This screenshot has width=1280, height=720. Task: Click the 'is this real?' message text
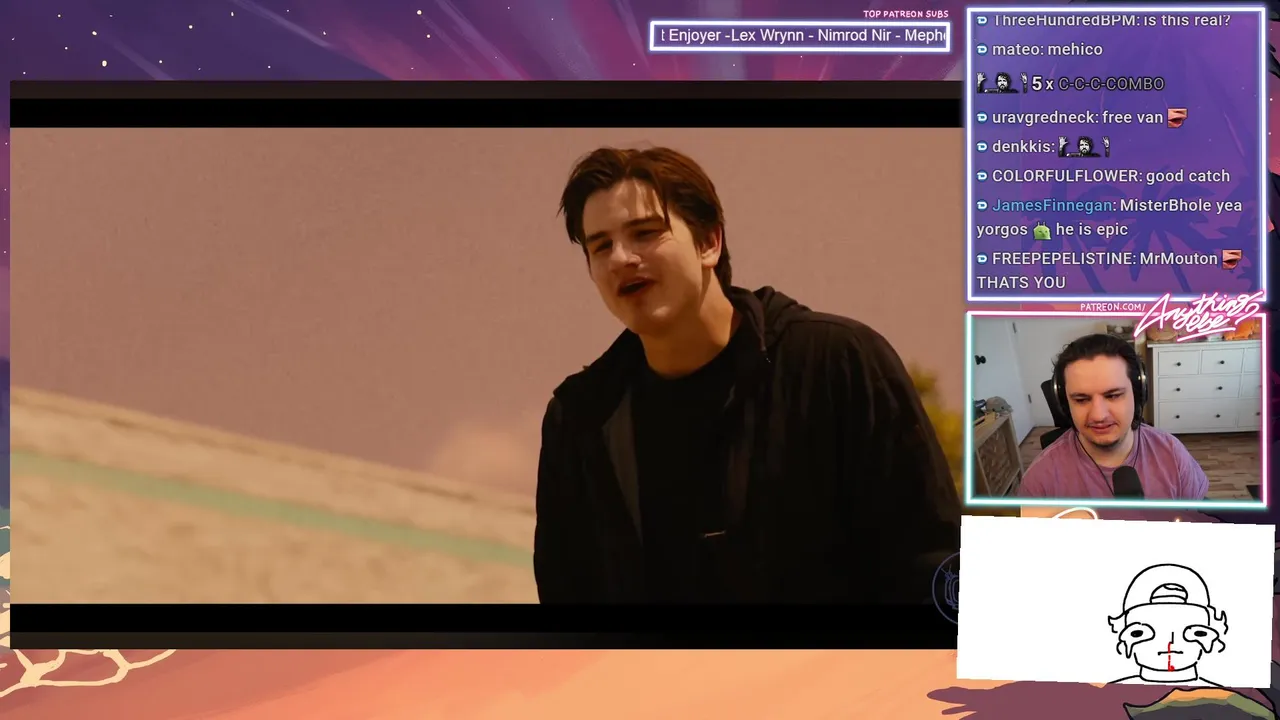1187,20
